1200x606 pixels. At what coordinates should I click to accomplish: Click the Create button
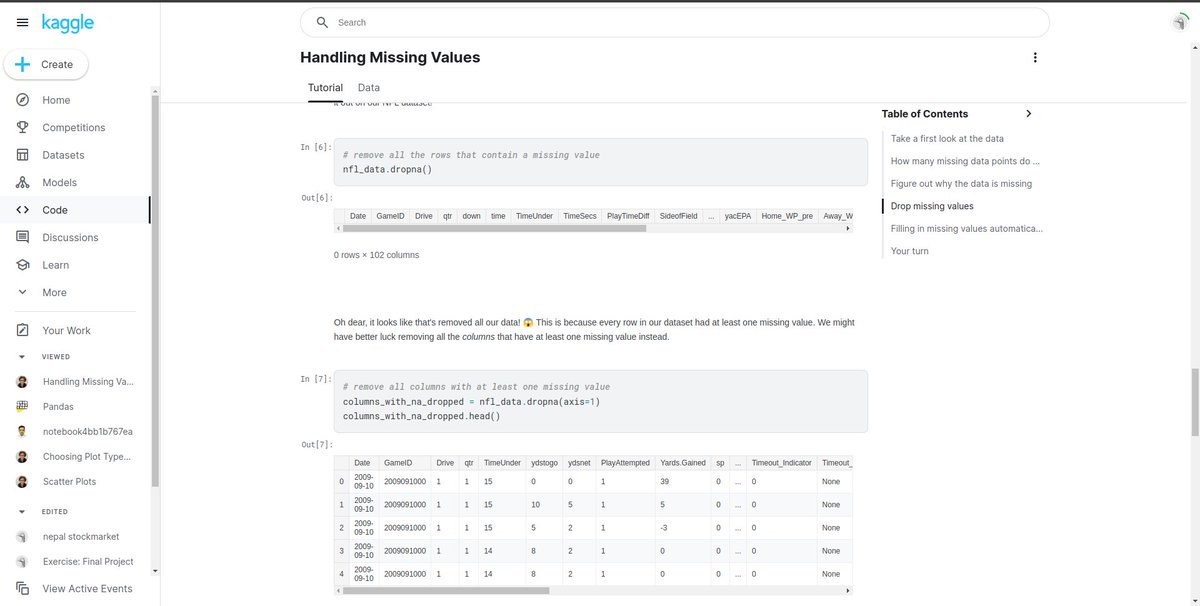[x=46, y=64]
